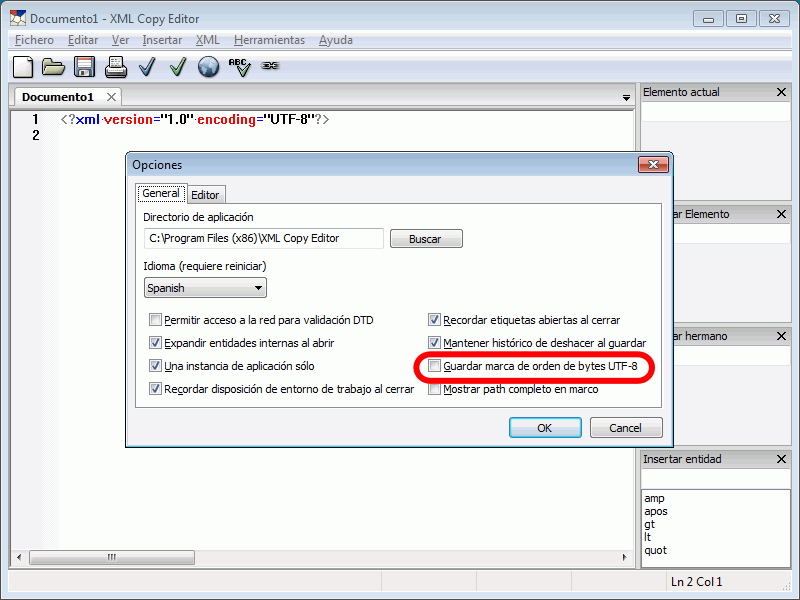
Task: Click the XML declaration on line 1
Action: tap(195, 119)
